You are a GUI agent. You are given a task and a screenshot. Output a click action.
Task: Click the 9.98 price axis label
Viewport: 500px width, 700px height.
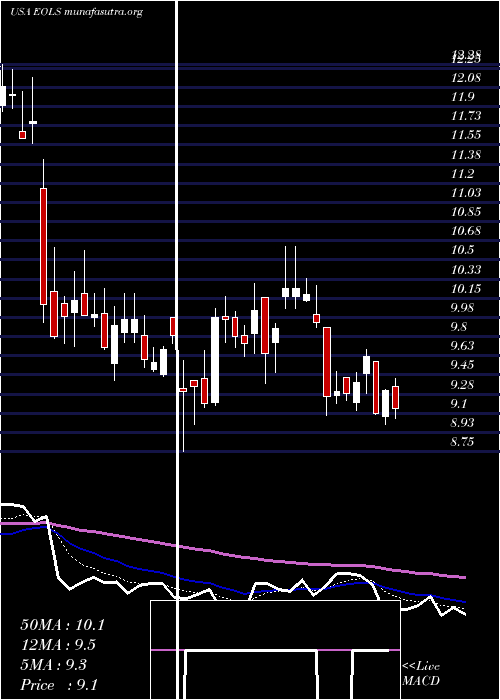(x=463, y=308)
